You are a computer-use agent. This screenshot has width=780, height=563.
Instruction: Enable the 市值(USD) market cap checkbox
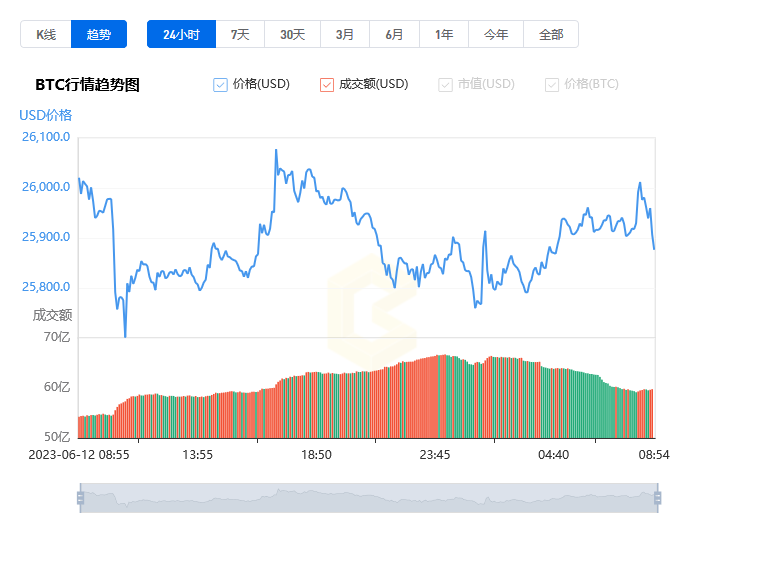446,85
